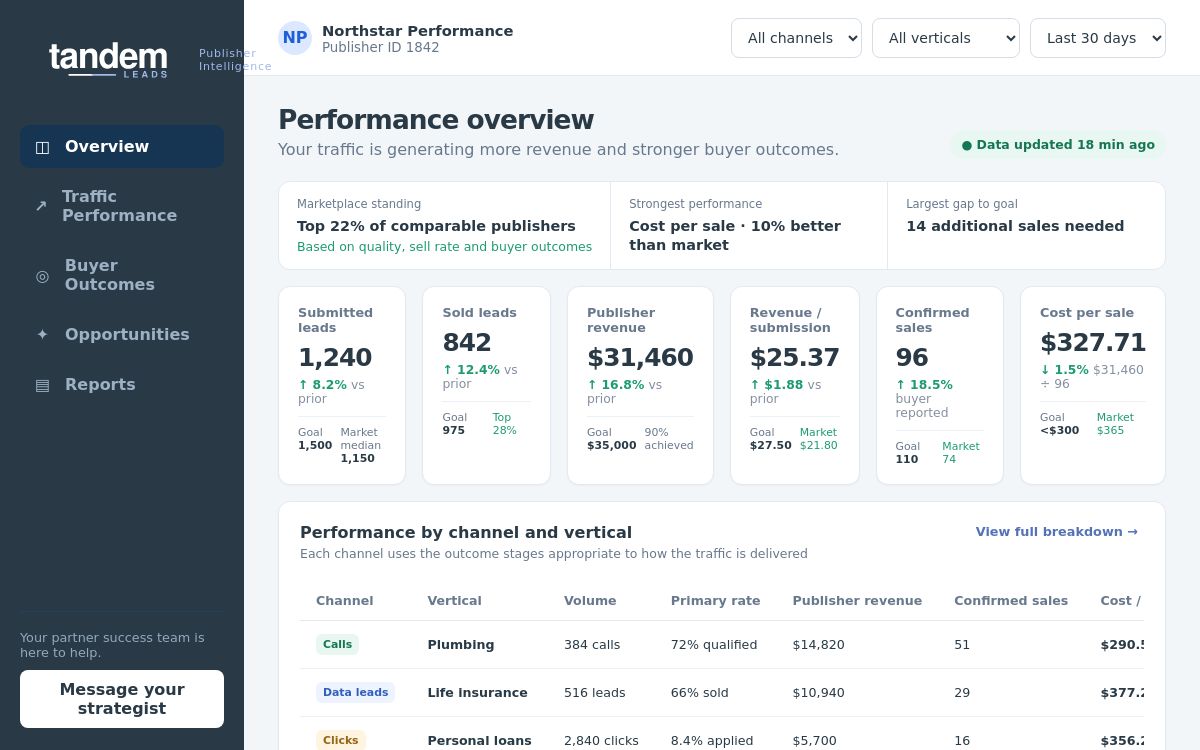The image size is (1200, 750).
Task: Click the $10,940 revenue cell
Action: click(819, 693)
